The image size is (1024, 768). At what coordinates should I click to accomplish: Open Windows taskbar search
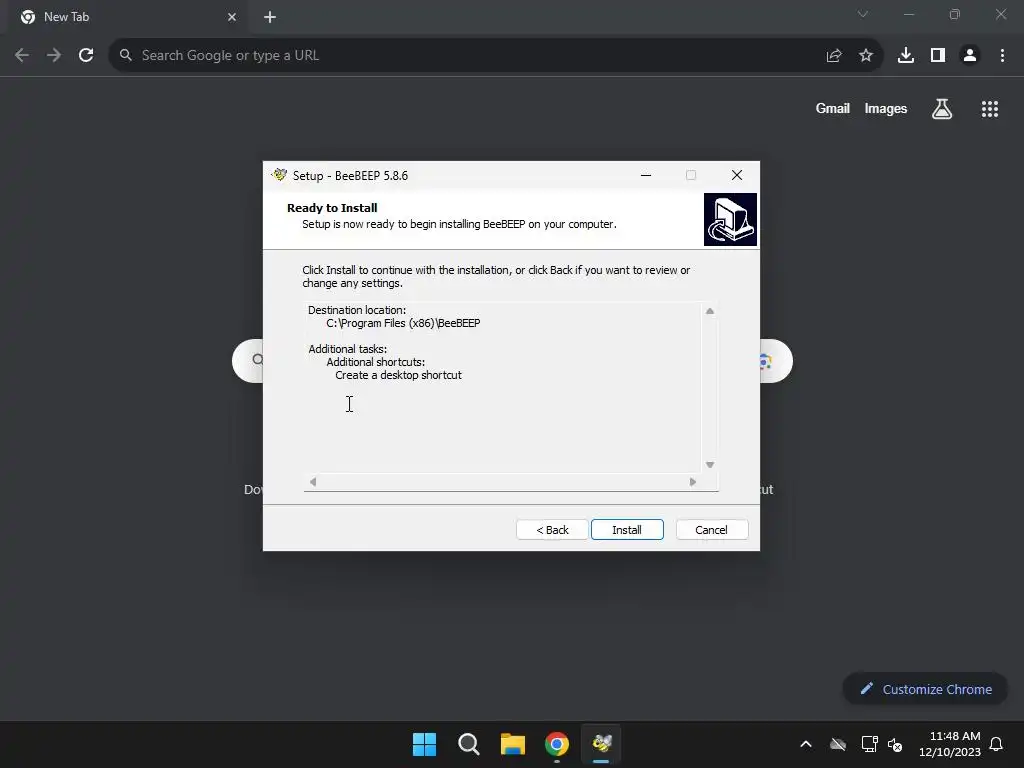(469, 744)
